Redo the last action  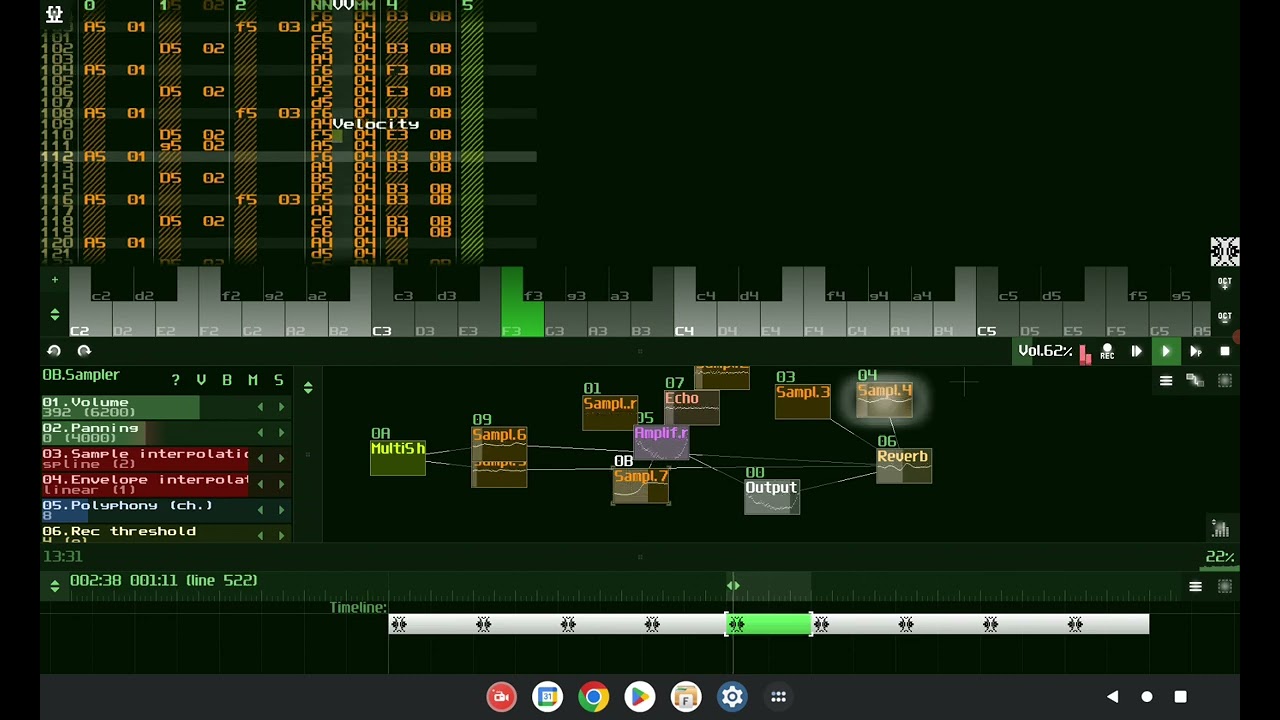(x=84, y=351)
